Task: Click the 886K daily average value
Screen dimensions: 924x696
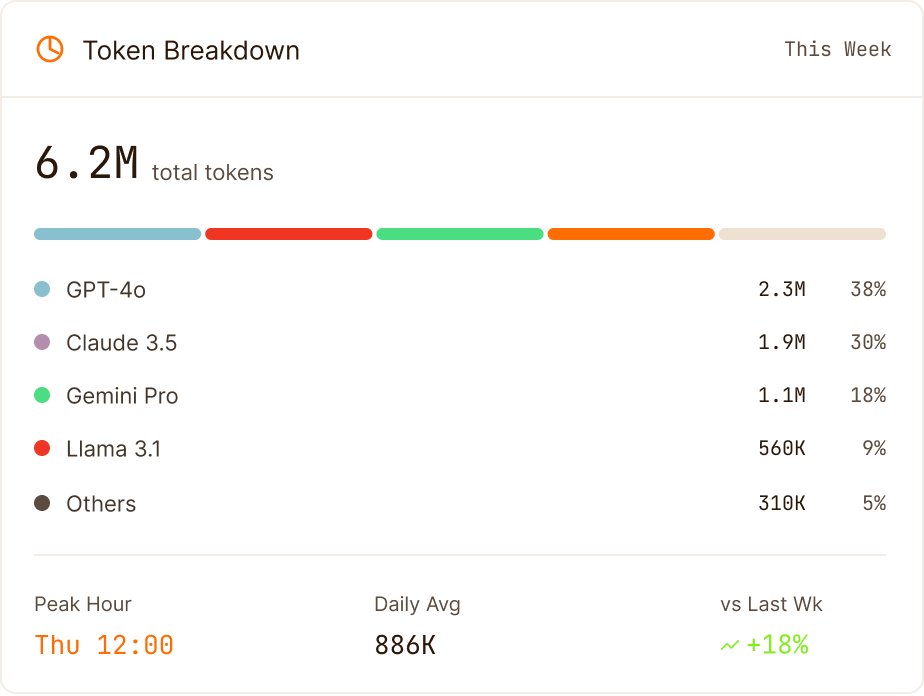Action: (405, 645)
